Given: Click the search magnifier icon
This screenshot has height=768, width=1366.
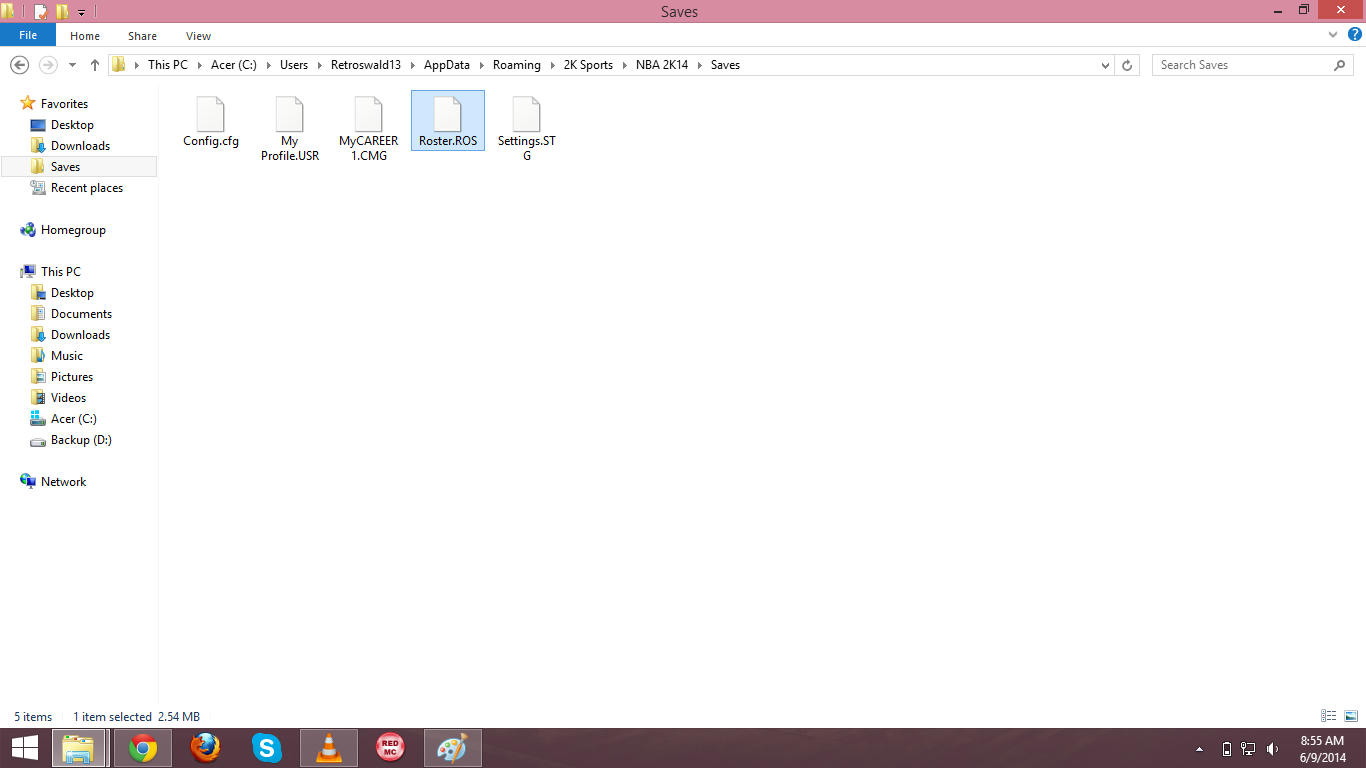Looking at the screenshot, I should click(1340, 65).
